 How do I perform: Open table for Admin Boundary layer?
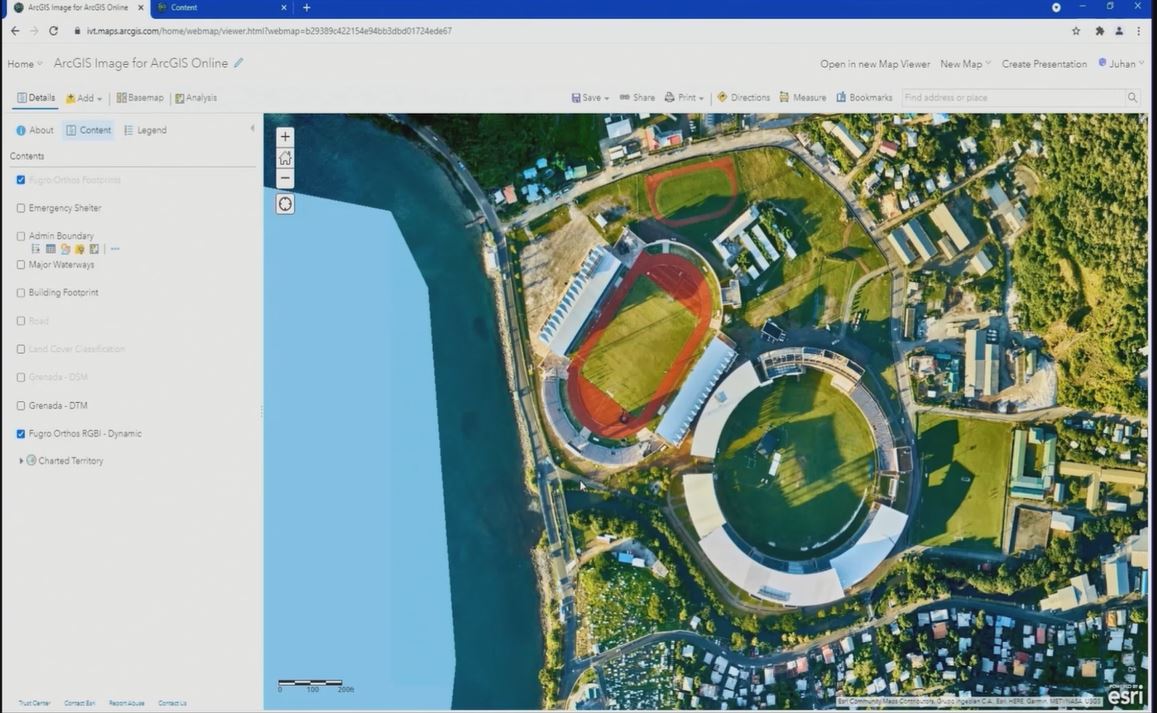click(50, 249)
